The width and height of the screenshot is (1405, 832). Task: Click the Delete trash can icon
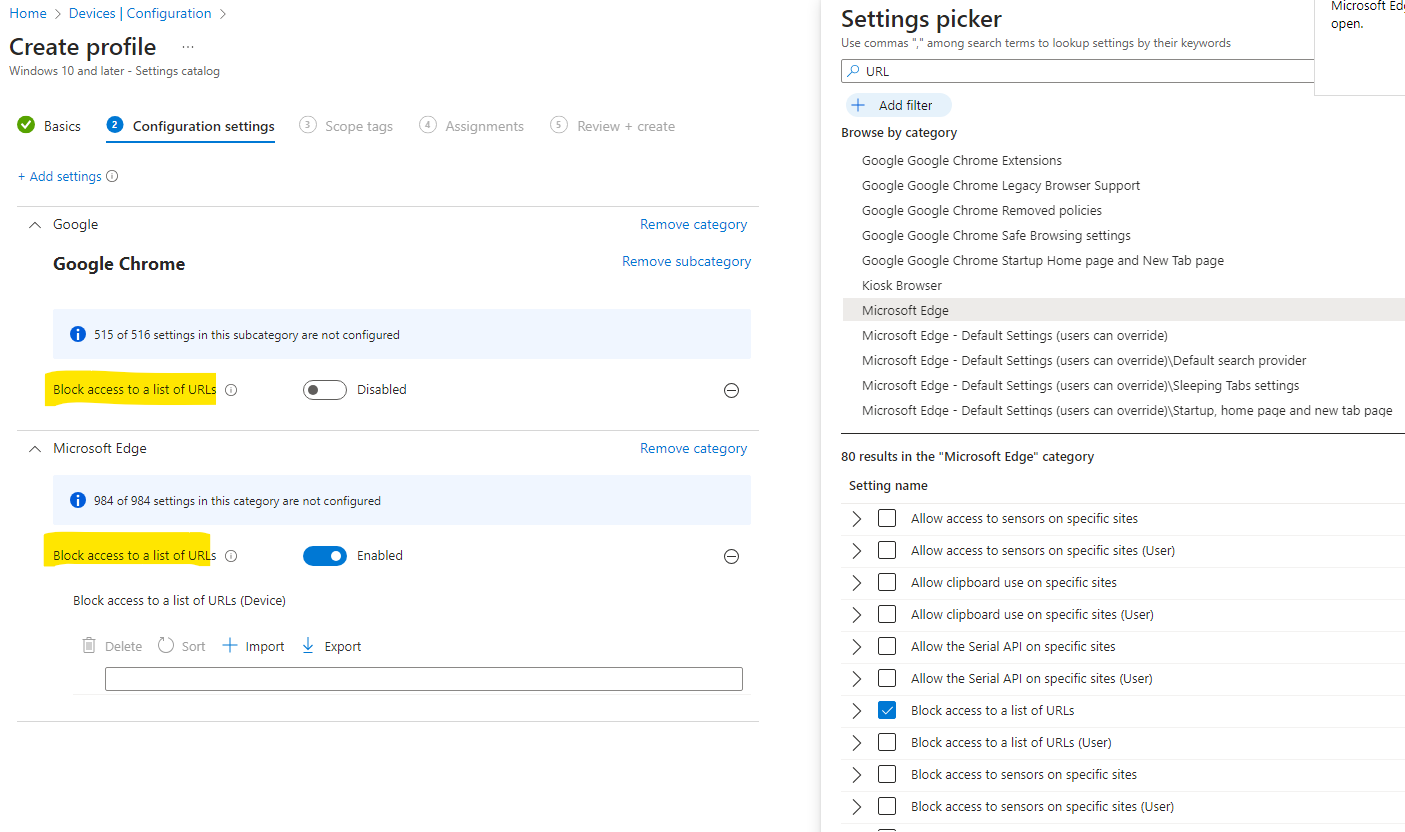pos(89,646)
